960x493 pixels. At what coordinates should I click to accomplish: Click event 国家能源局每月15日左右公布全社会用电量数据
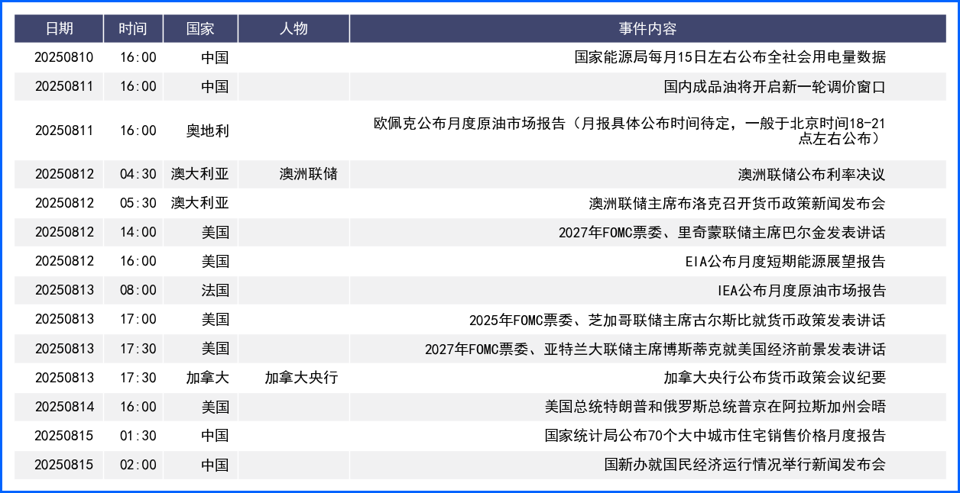(730, 58)
